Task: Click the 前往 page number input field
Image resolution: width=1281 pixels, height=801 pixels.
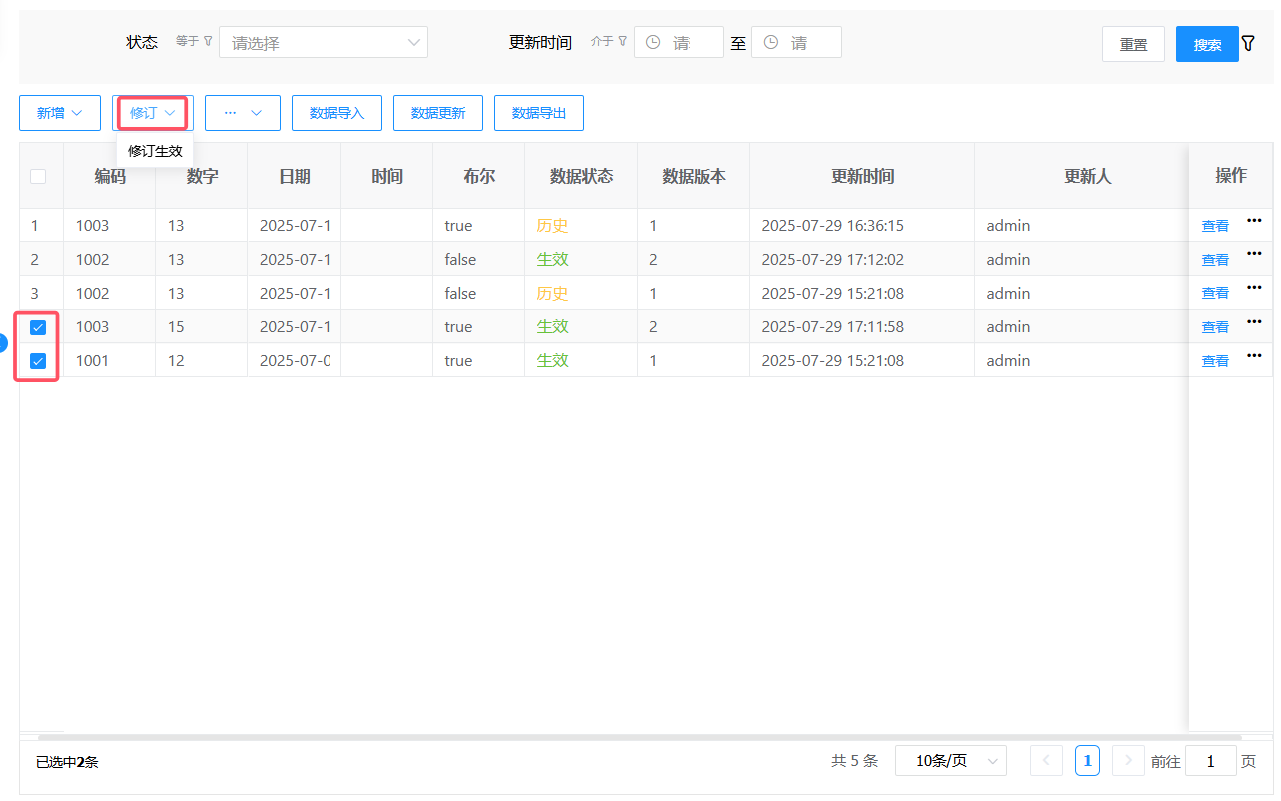Action: [x=1210, y=761]
